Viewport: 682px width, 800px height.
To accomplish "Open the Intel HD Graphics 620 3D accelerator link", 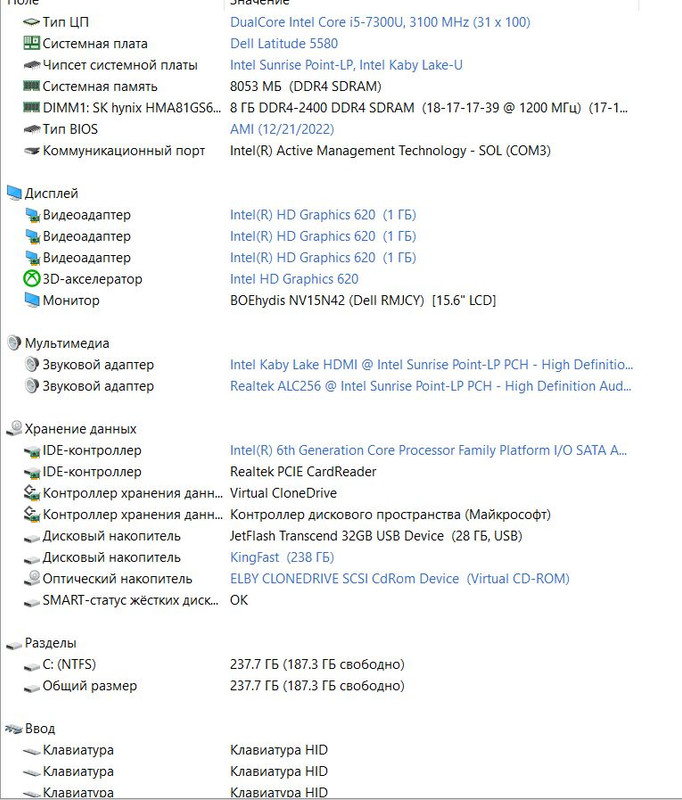I will tap(294, 279).
